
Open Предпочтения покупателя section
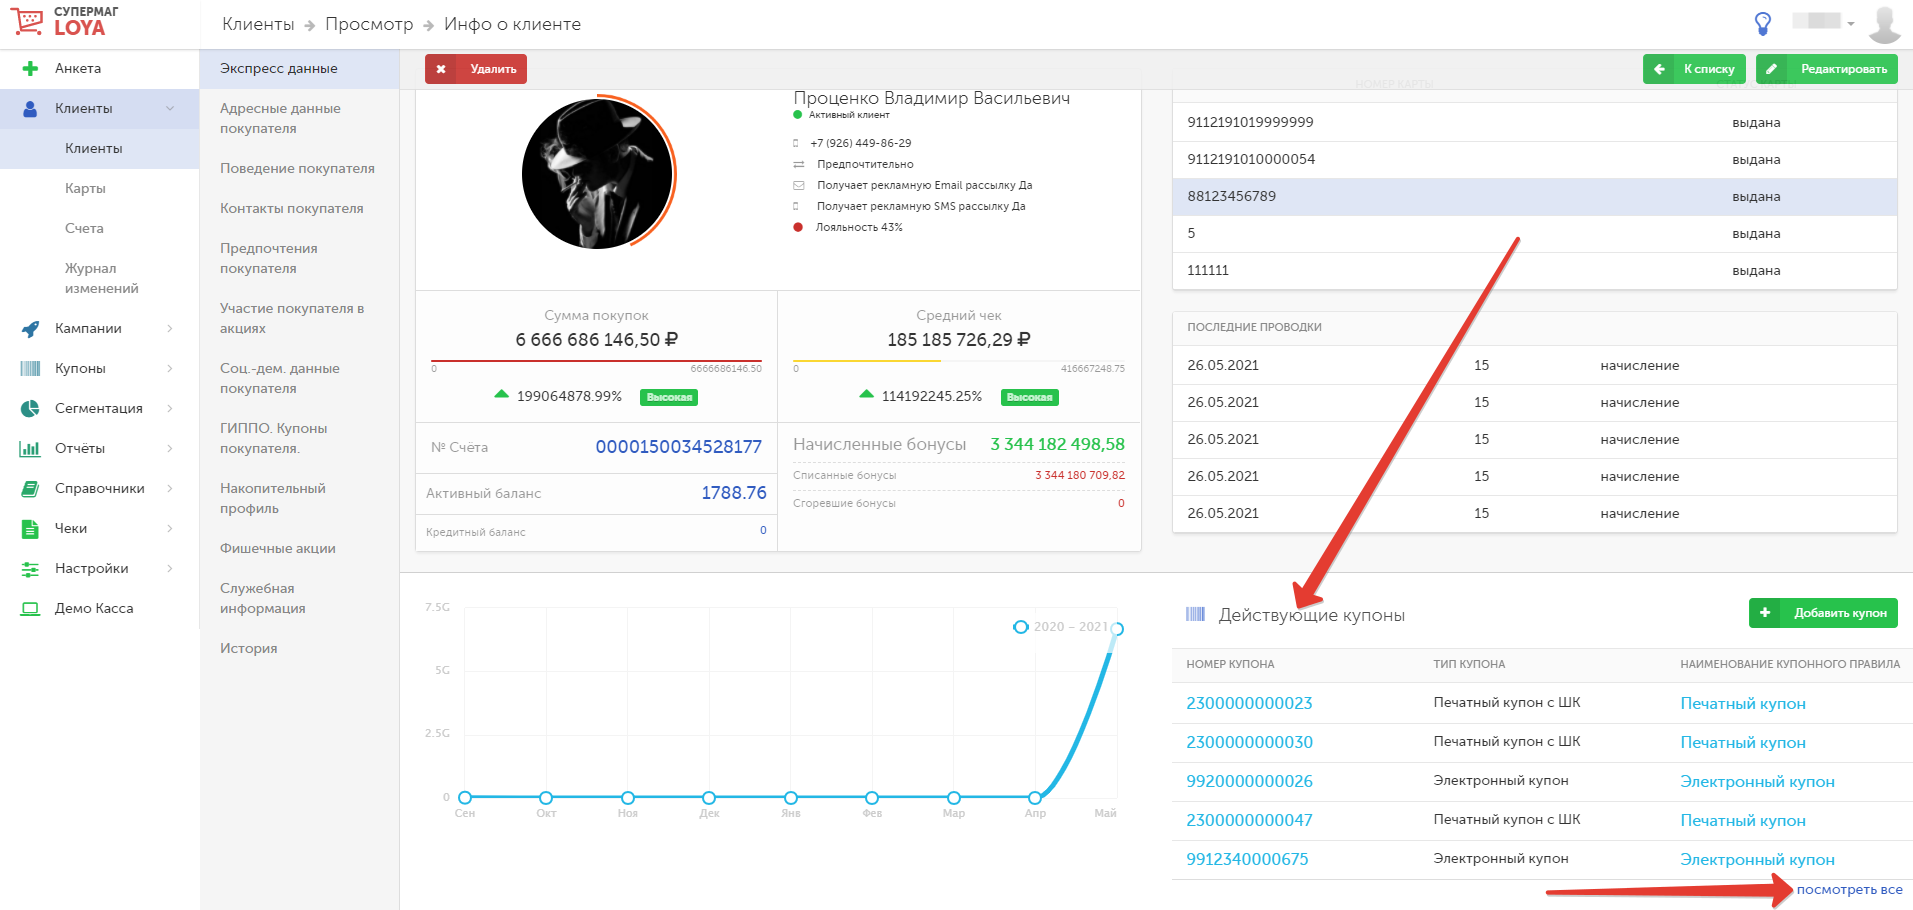299,259
